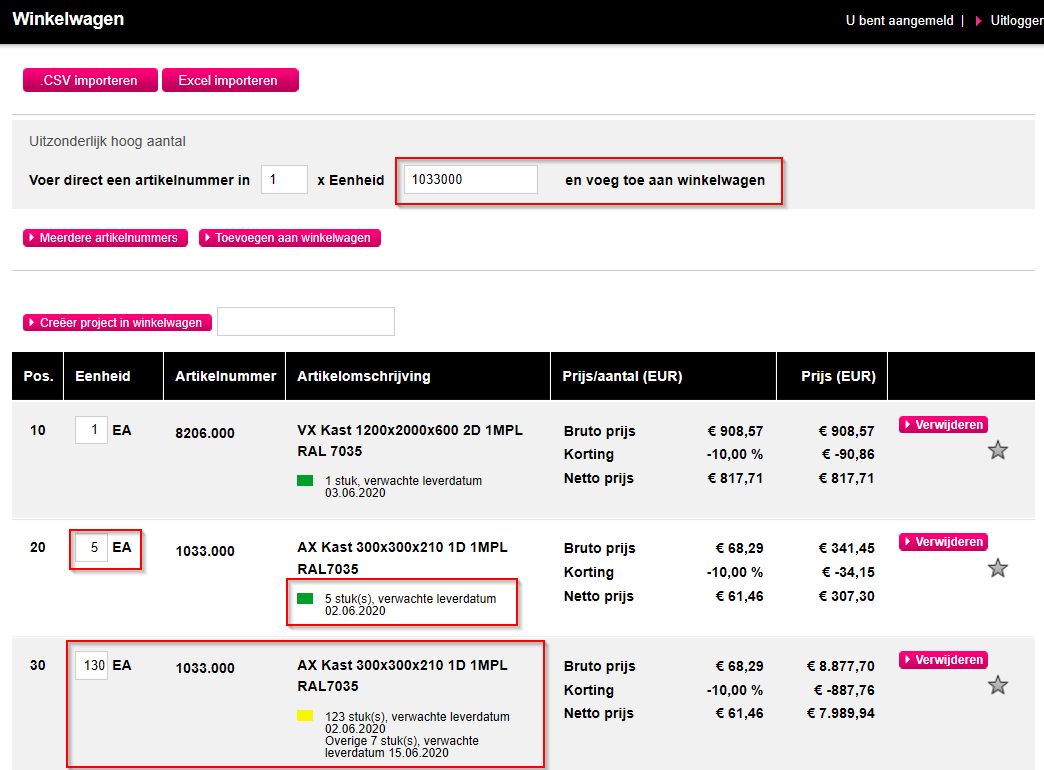Click green availability indicator for 8206.000

click(305, 480)
